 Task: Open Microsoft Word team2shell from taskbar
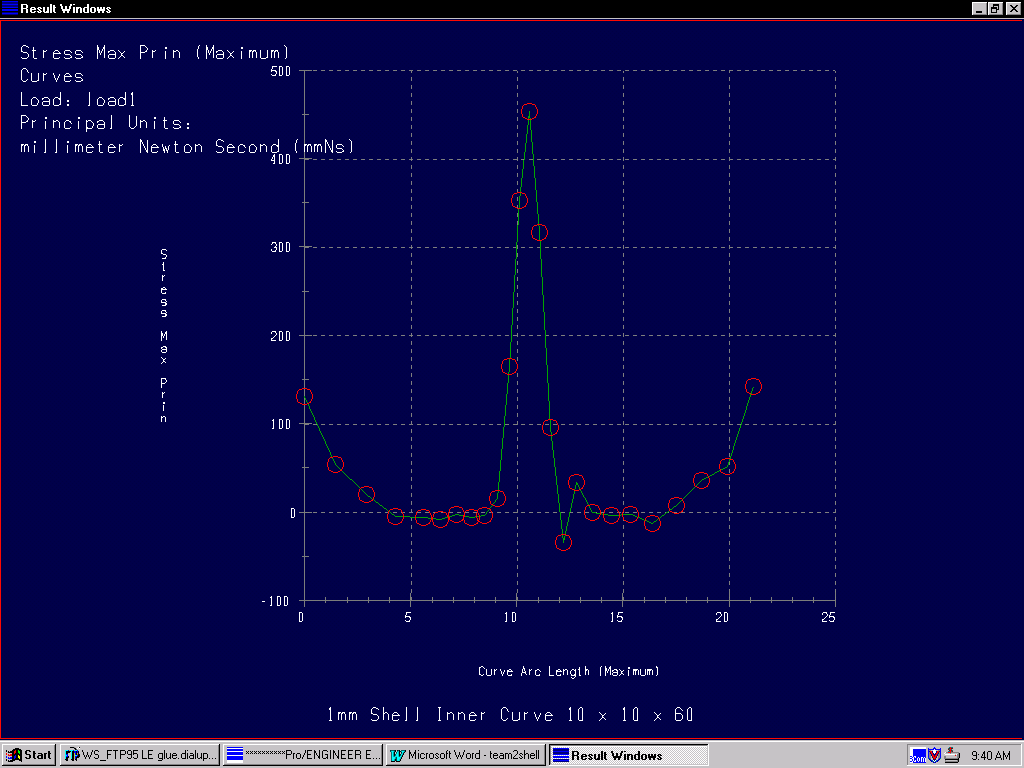point(466,755)
